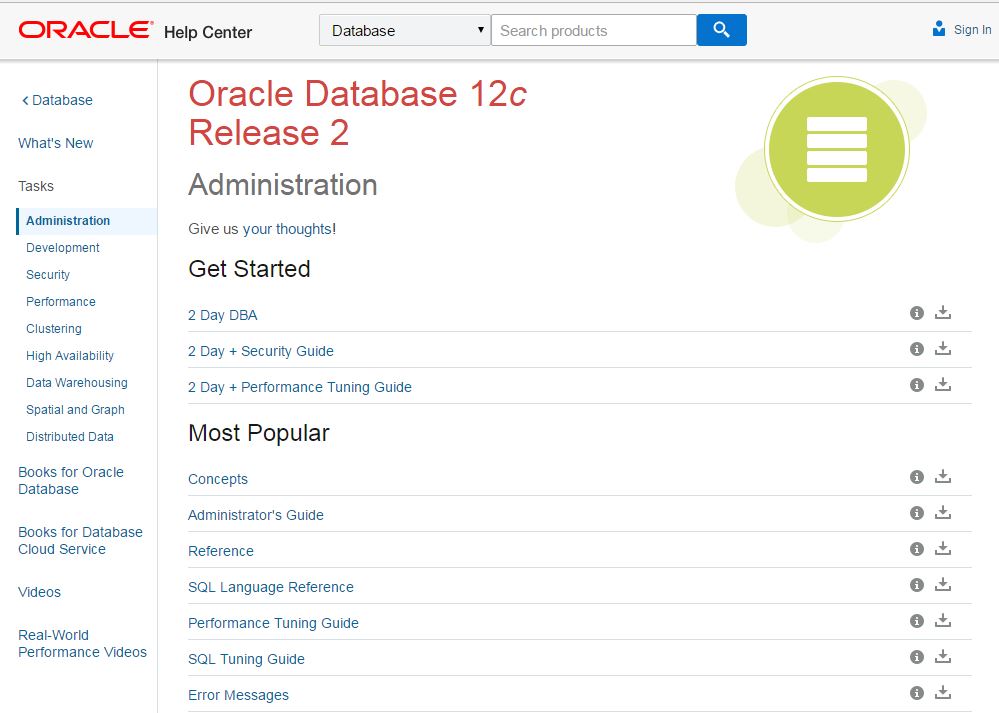This screenshot has height=713, width=999.
Task: Select Distributed Data in sidebar
Action: (x=69, y=436)
